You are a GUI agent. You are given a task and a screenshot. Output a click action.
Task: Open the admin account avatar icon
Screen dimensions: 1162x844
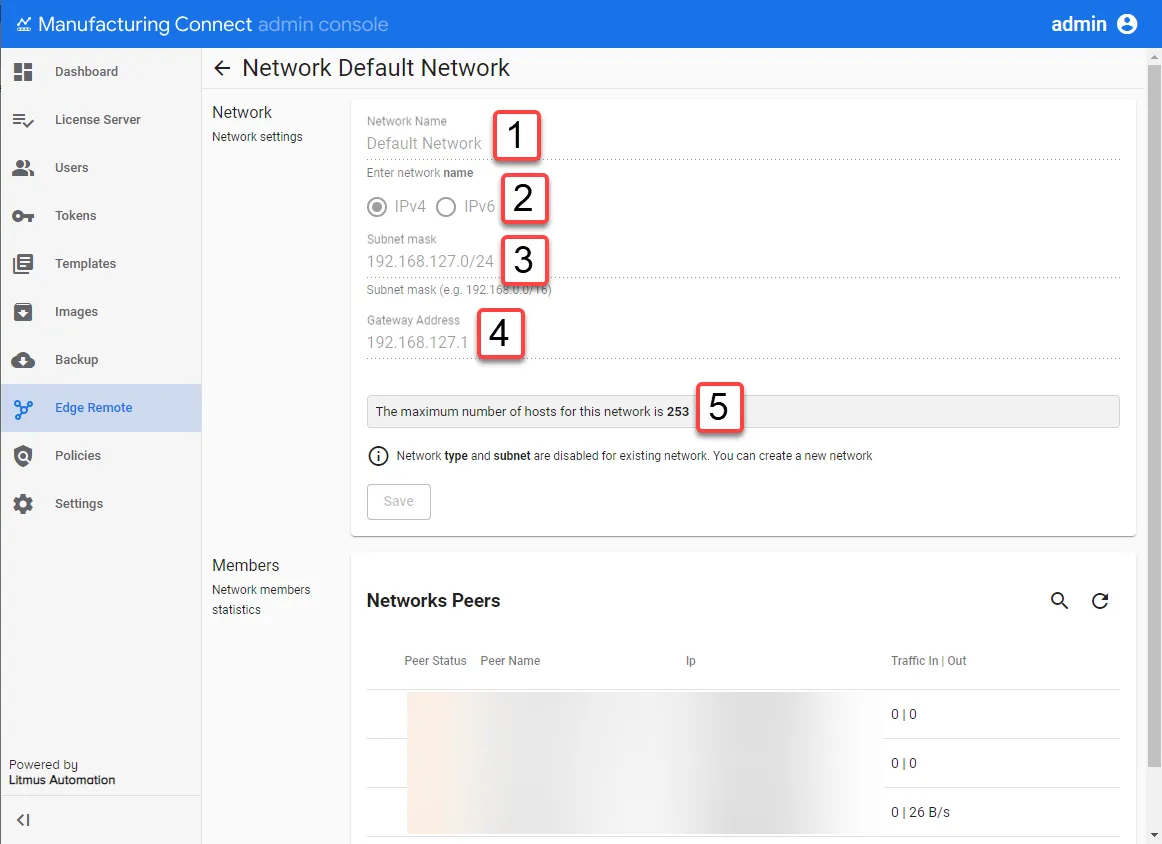point(1126,24)
